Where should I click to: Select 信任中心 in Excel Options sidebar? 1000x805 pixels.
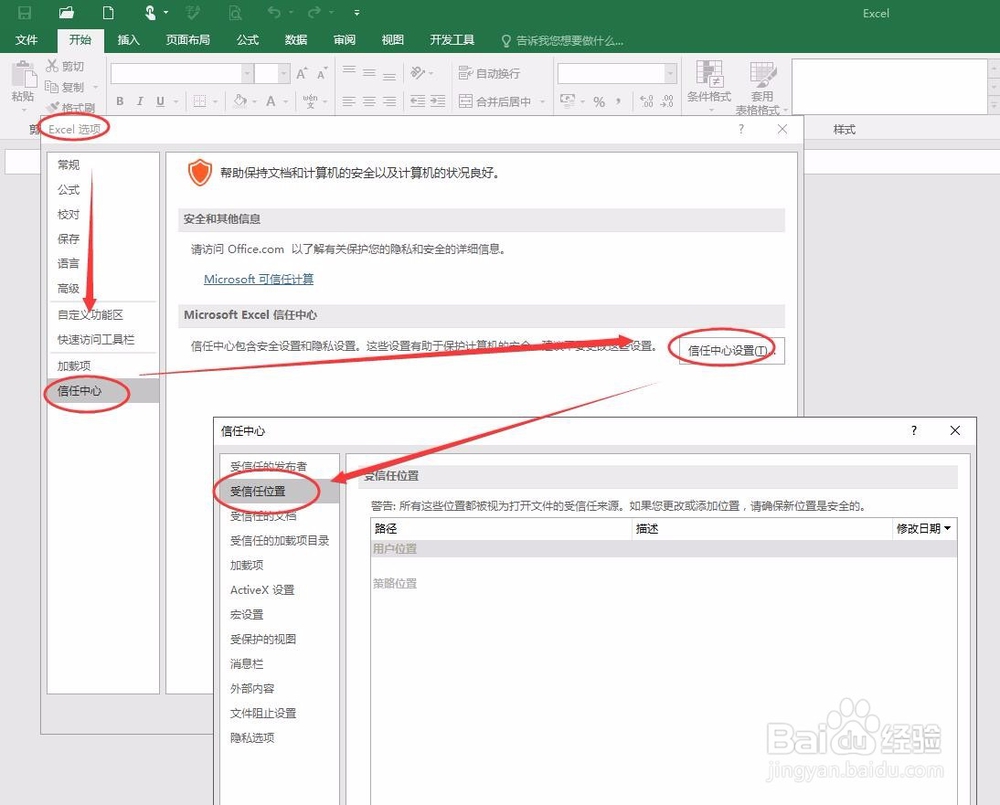pos(103,390)
